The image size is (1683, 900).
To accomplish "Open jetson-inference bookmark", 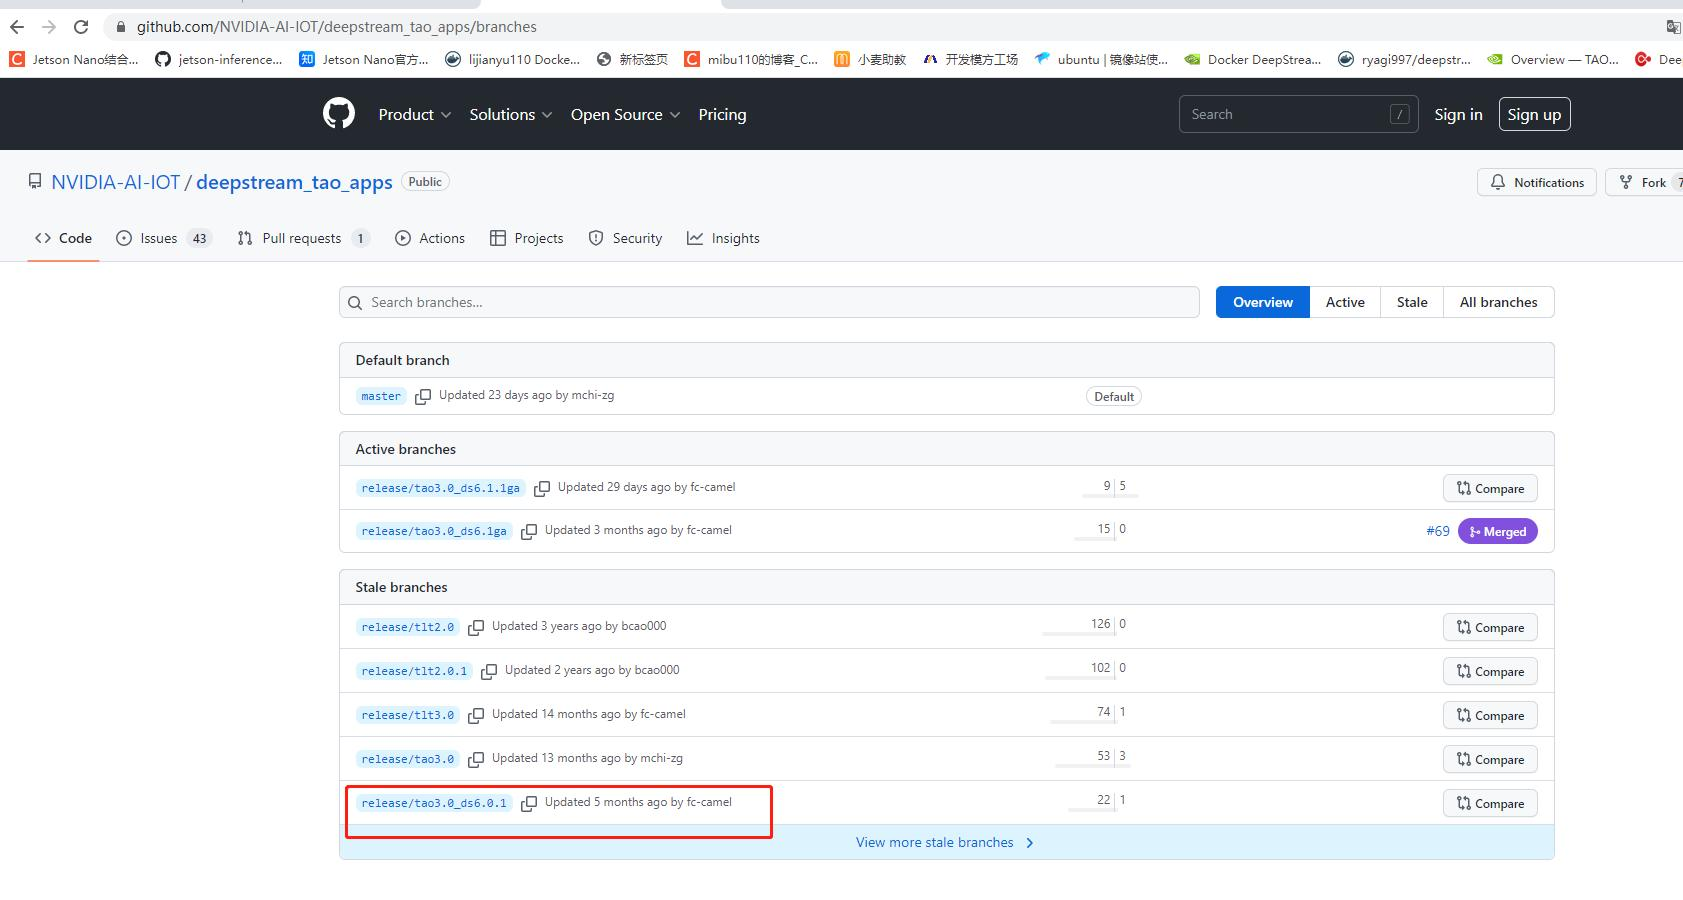I will coord(219,60).
